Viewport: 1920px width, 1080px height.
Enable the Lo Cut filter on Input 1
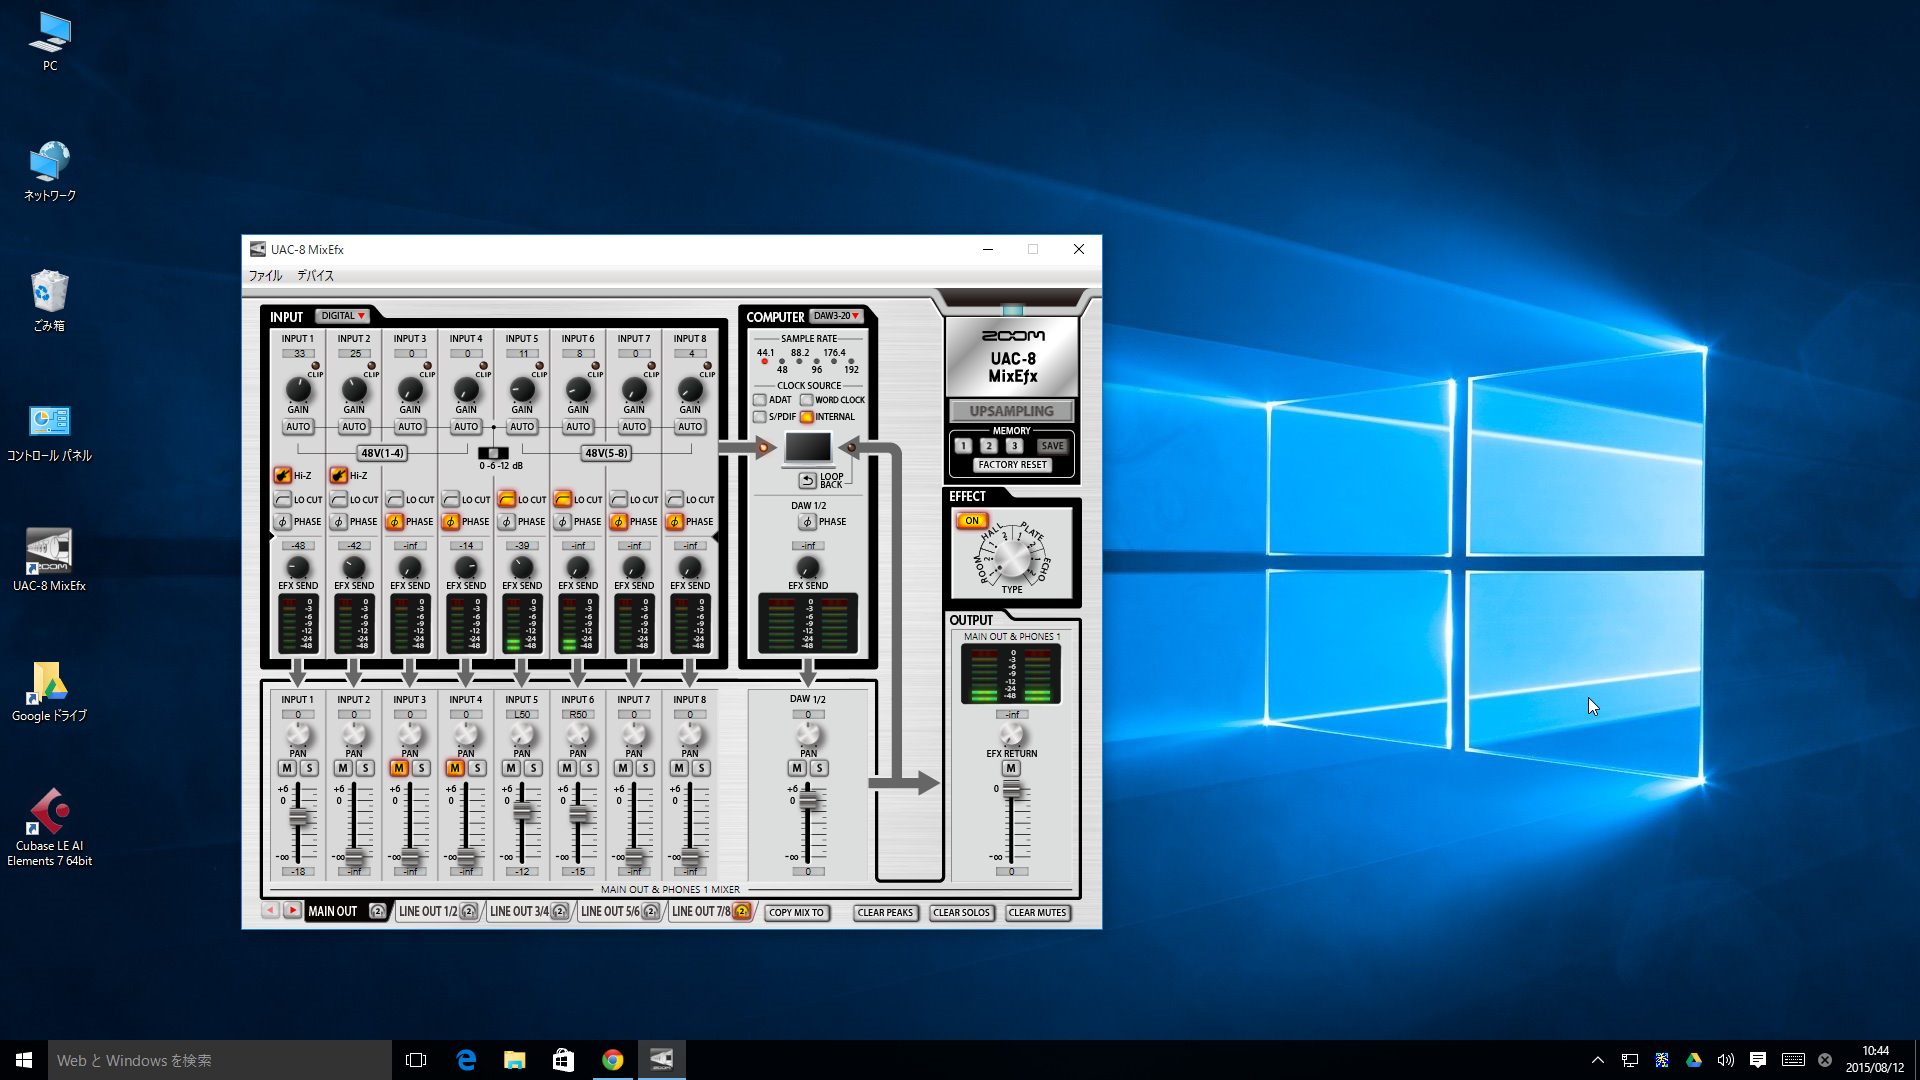pyautogui.click(x=282, y=499)
